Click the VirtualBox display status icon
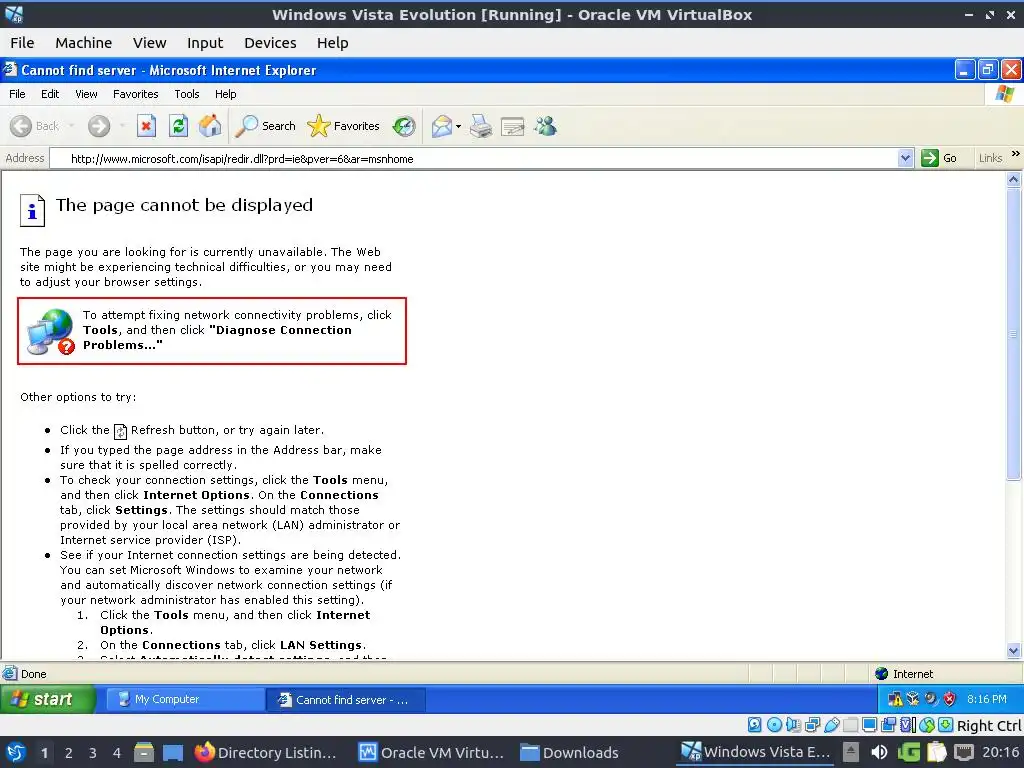This screenshot has width=1024, height=768. coord(870,725)
